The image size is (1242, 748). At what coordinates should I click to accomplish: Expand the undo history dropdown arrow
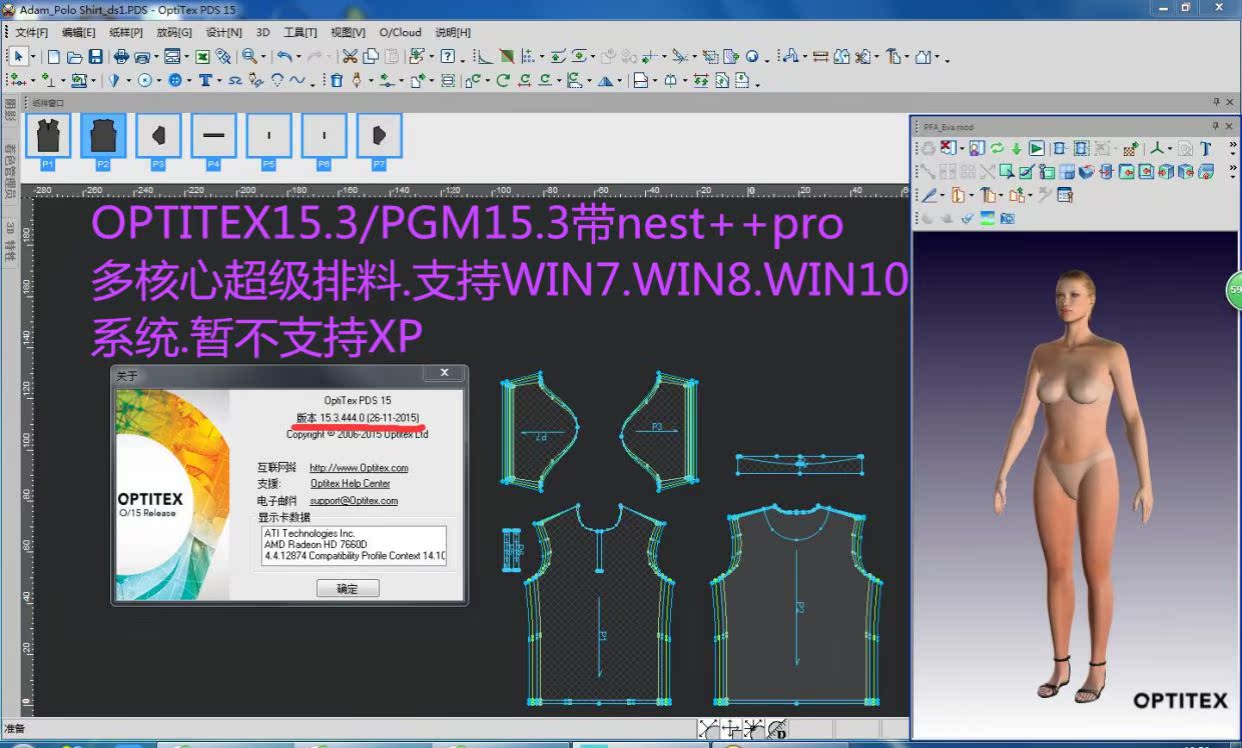tap(299, 57)
